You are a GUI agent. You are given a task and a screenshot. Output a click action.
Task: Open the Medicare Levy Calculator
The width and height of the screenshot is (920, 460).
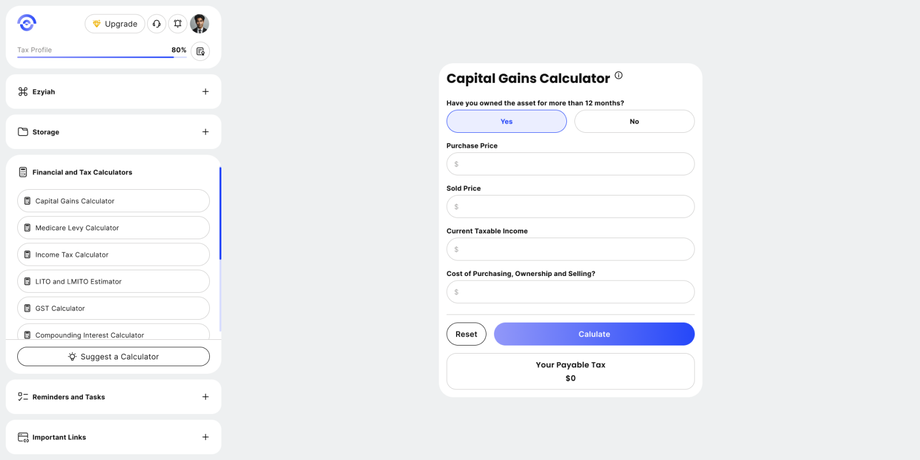pos(113,228)
